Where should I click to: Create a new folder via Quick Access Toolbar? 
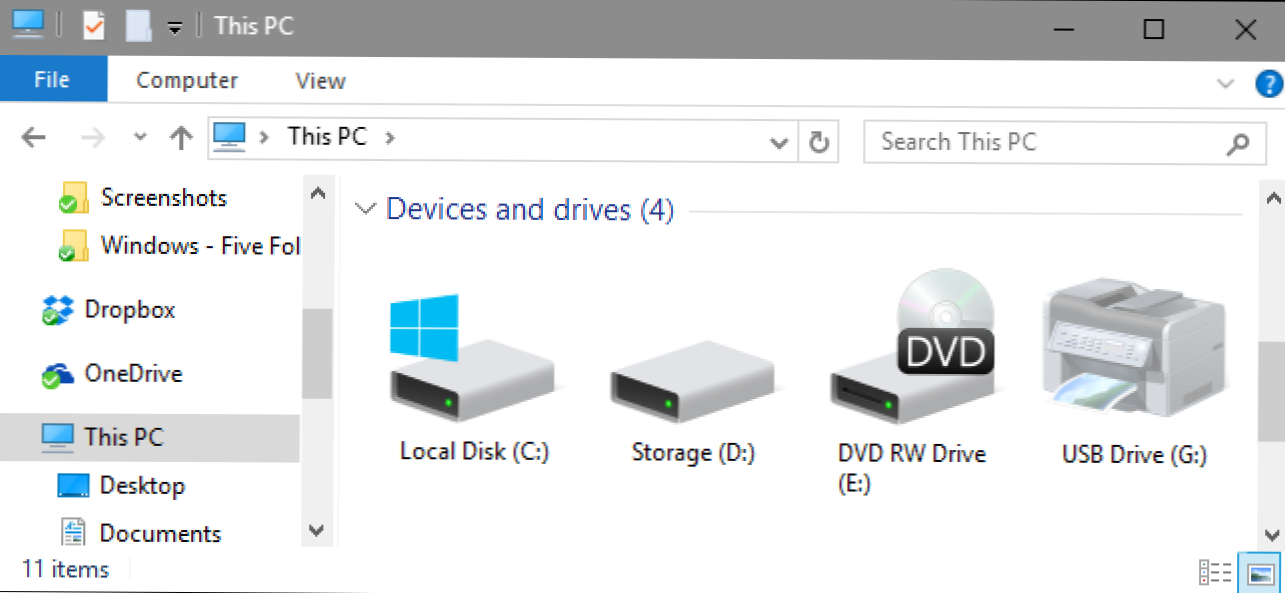[x=137, y=25]
